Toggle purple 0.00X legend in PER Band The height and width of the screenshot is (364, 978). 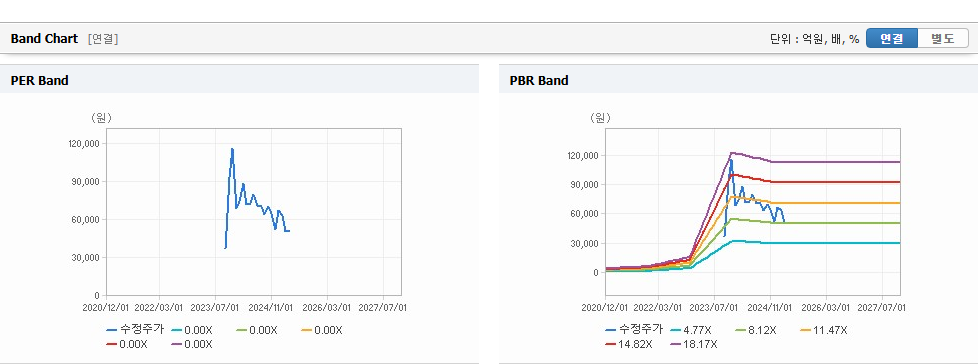click(191, 343)
